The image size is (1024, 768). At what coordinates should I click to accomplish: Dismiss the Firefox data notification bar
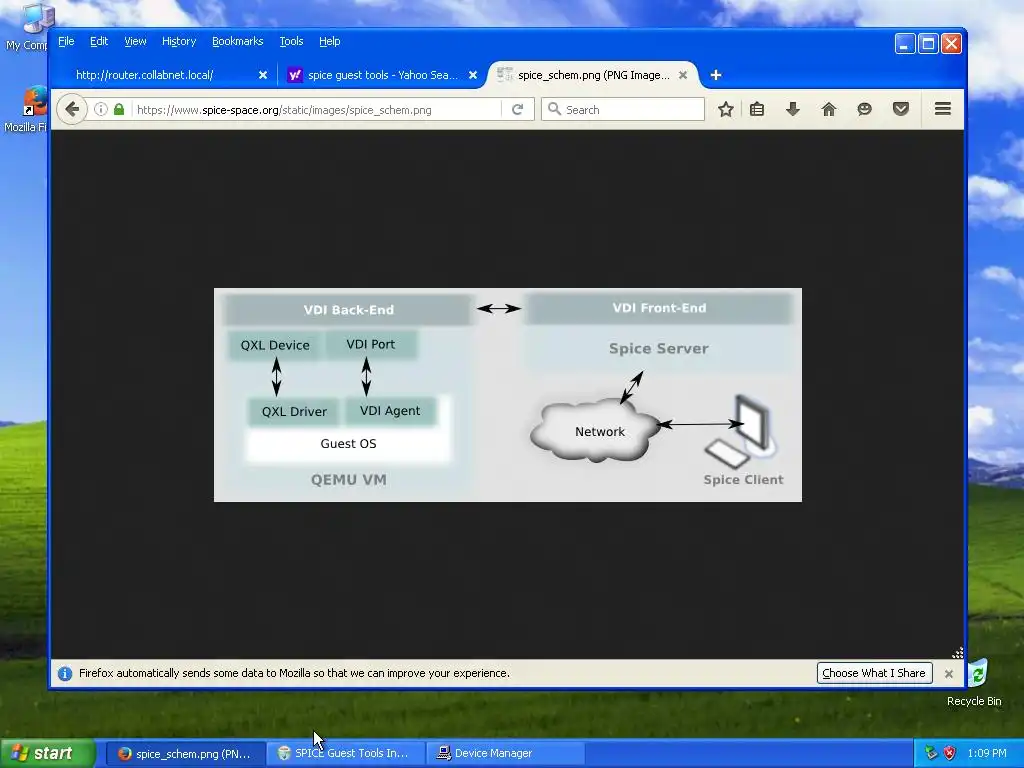(949, 673)
